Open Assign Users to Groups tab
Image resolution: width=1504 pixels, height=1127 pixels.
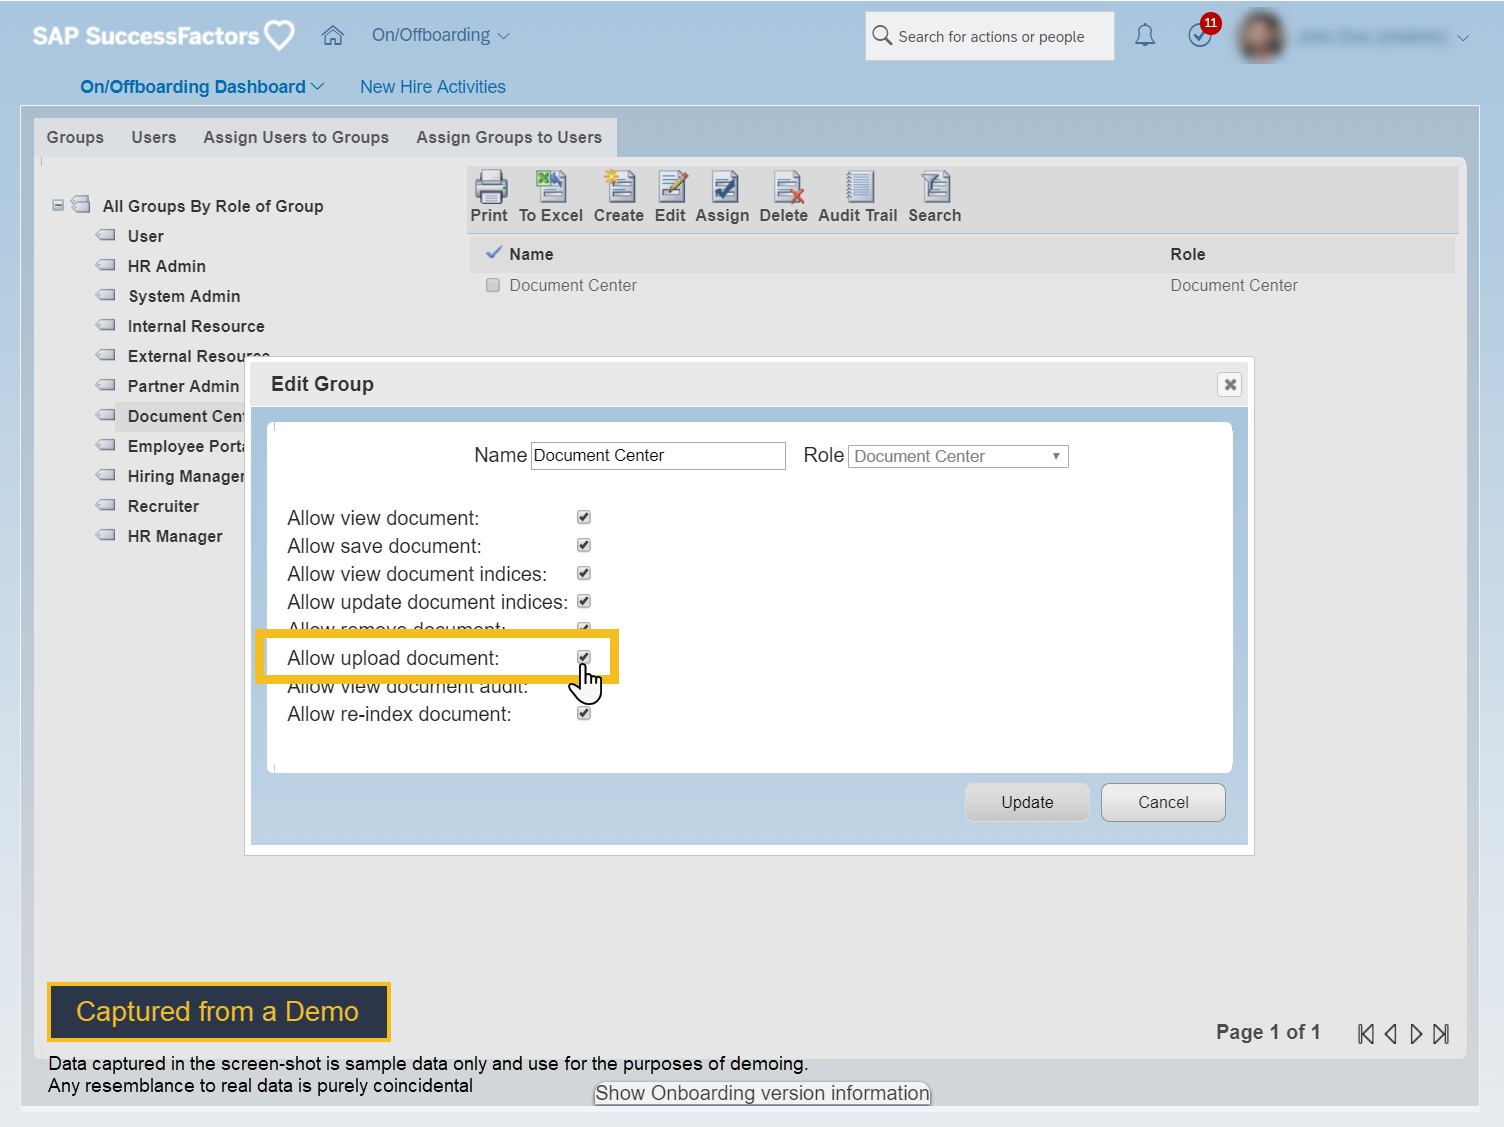[x=296, y=137]
